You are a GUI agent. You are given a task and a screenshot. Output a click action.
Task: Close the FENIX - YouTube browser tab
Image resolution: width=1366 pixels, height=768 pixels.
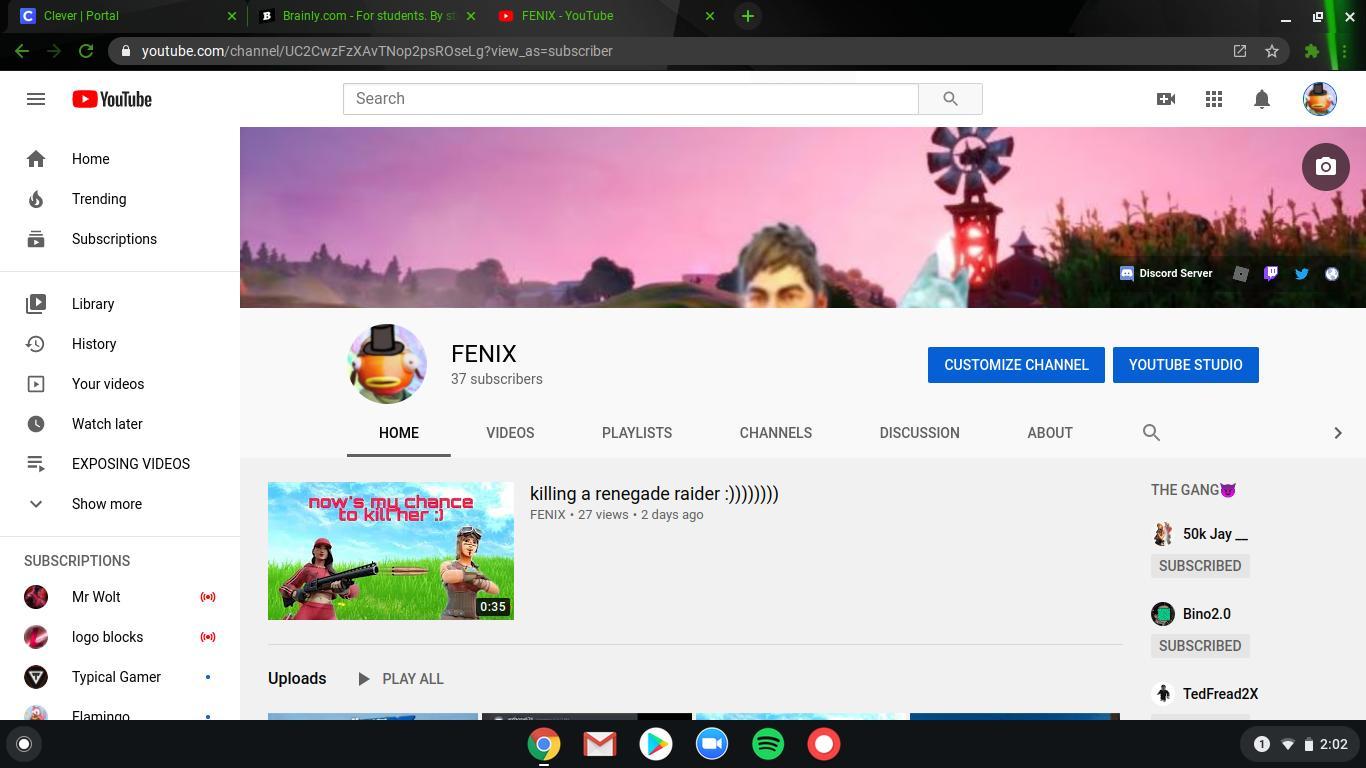[x=710, y=16]
